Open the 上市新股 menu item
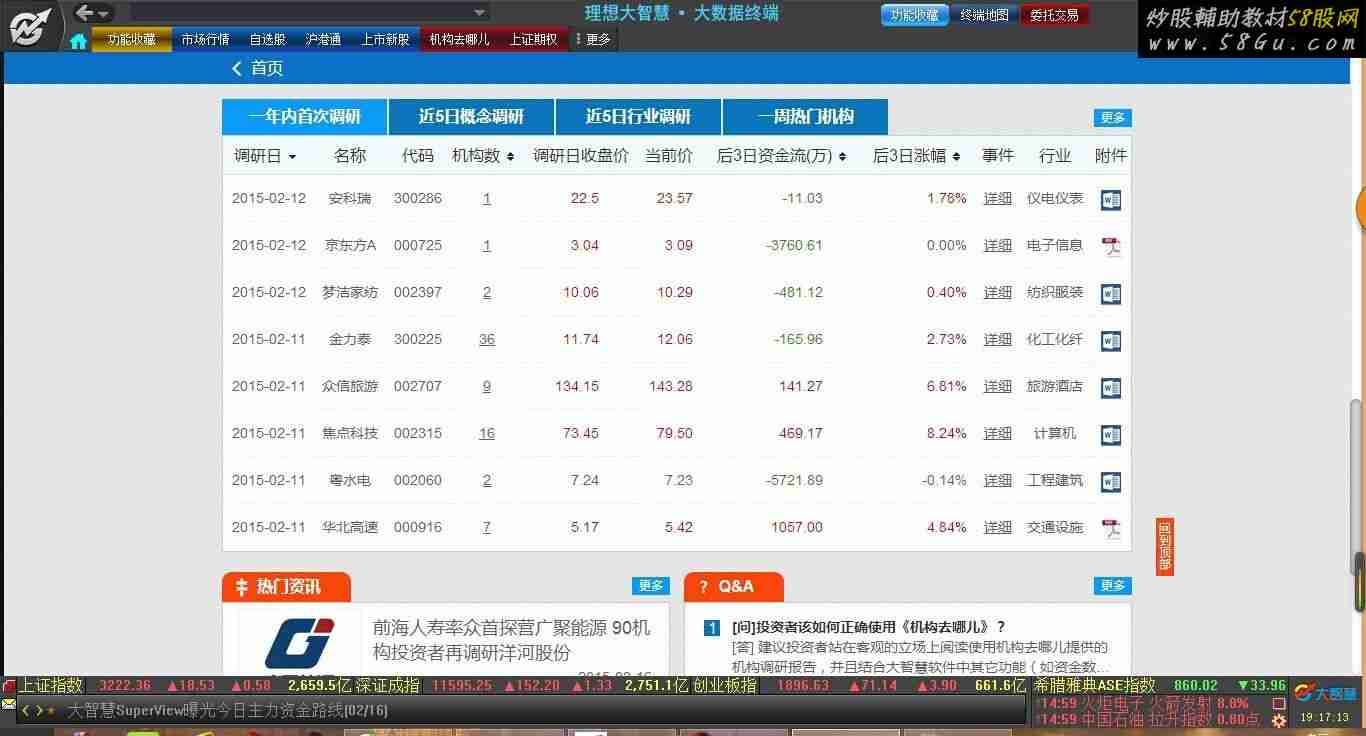The width and height of the screenshot is (1366, 736). [385, 40]
